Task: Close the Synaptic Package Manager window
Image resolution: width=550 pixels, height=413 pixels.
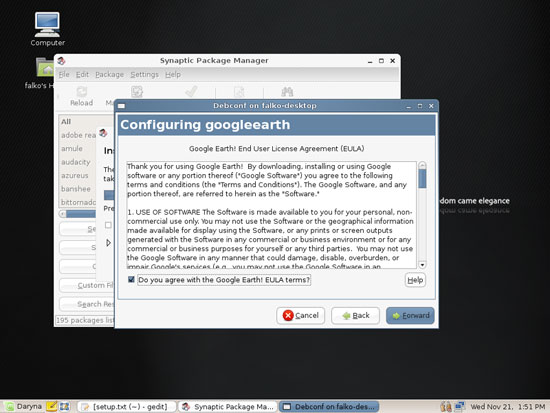Action: tap(393, 61)
